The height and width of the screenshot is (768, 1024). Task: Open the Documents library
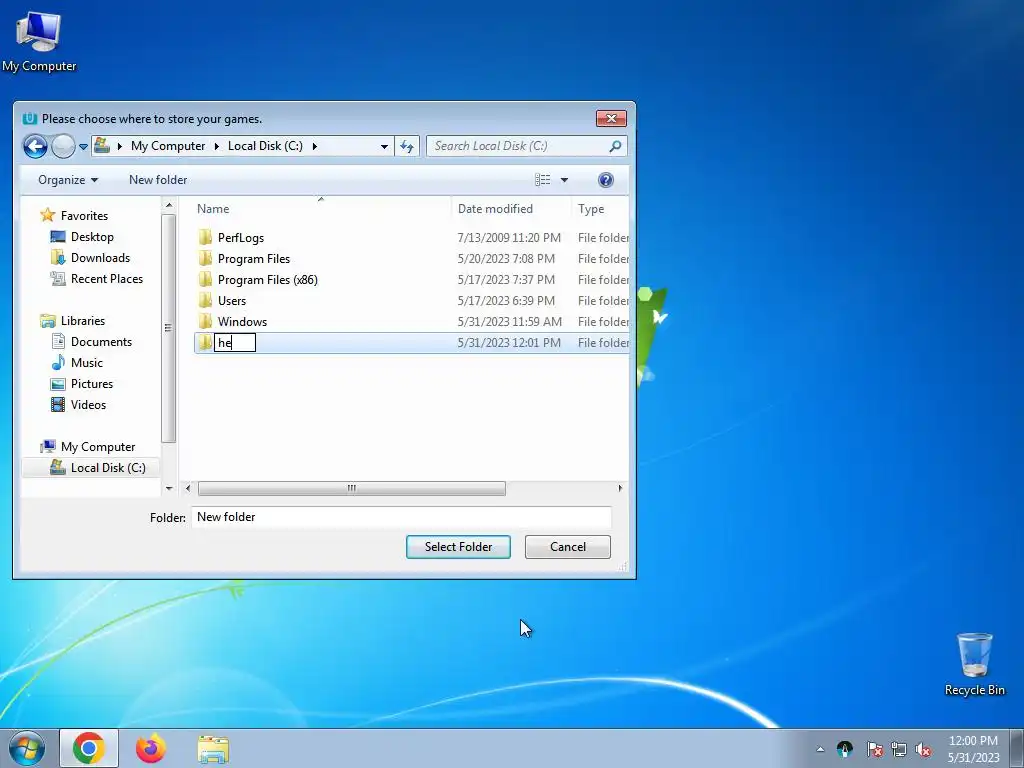pos(101,342)
